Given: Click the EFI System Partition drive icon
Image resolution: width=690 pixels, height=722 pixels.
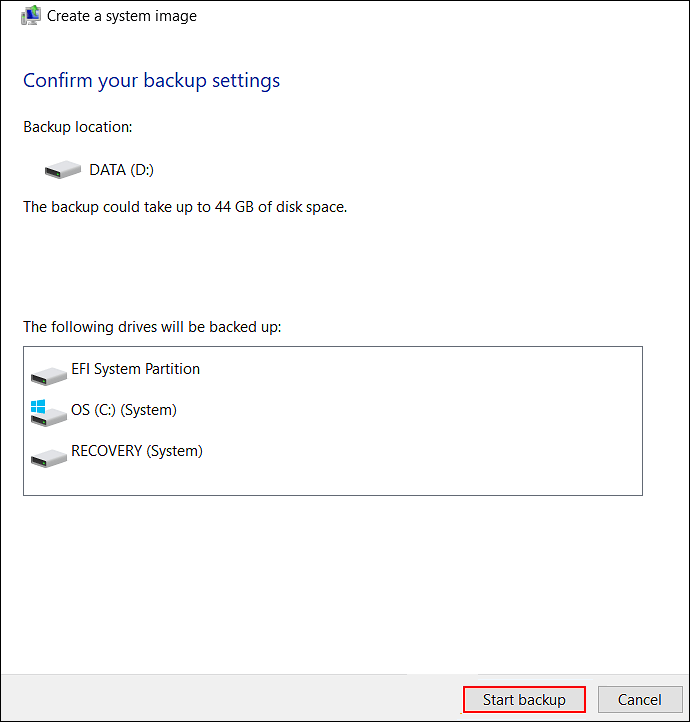Looking at the screenshot, I should [x=48, y=374].
